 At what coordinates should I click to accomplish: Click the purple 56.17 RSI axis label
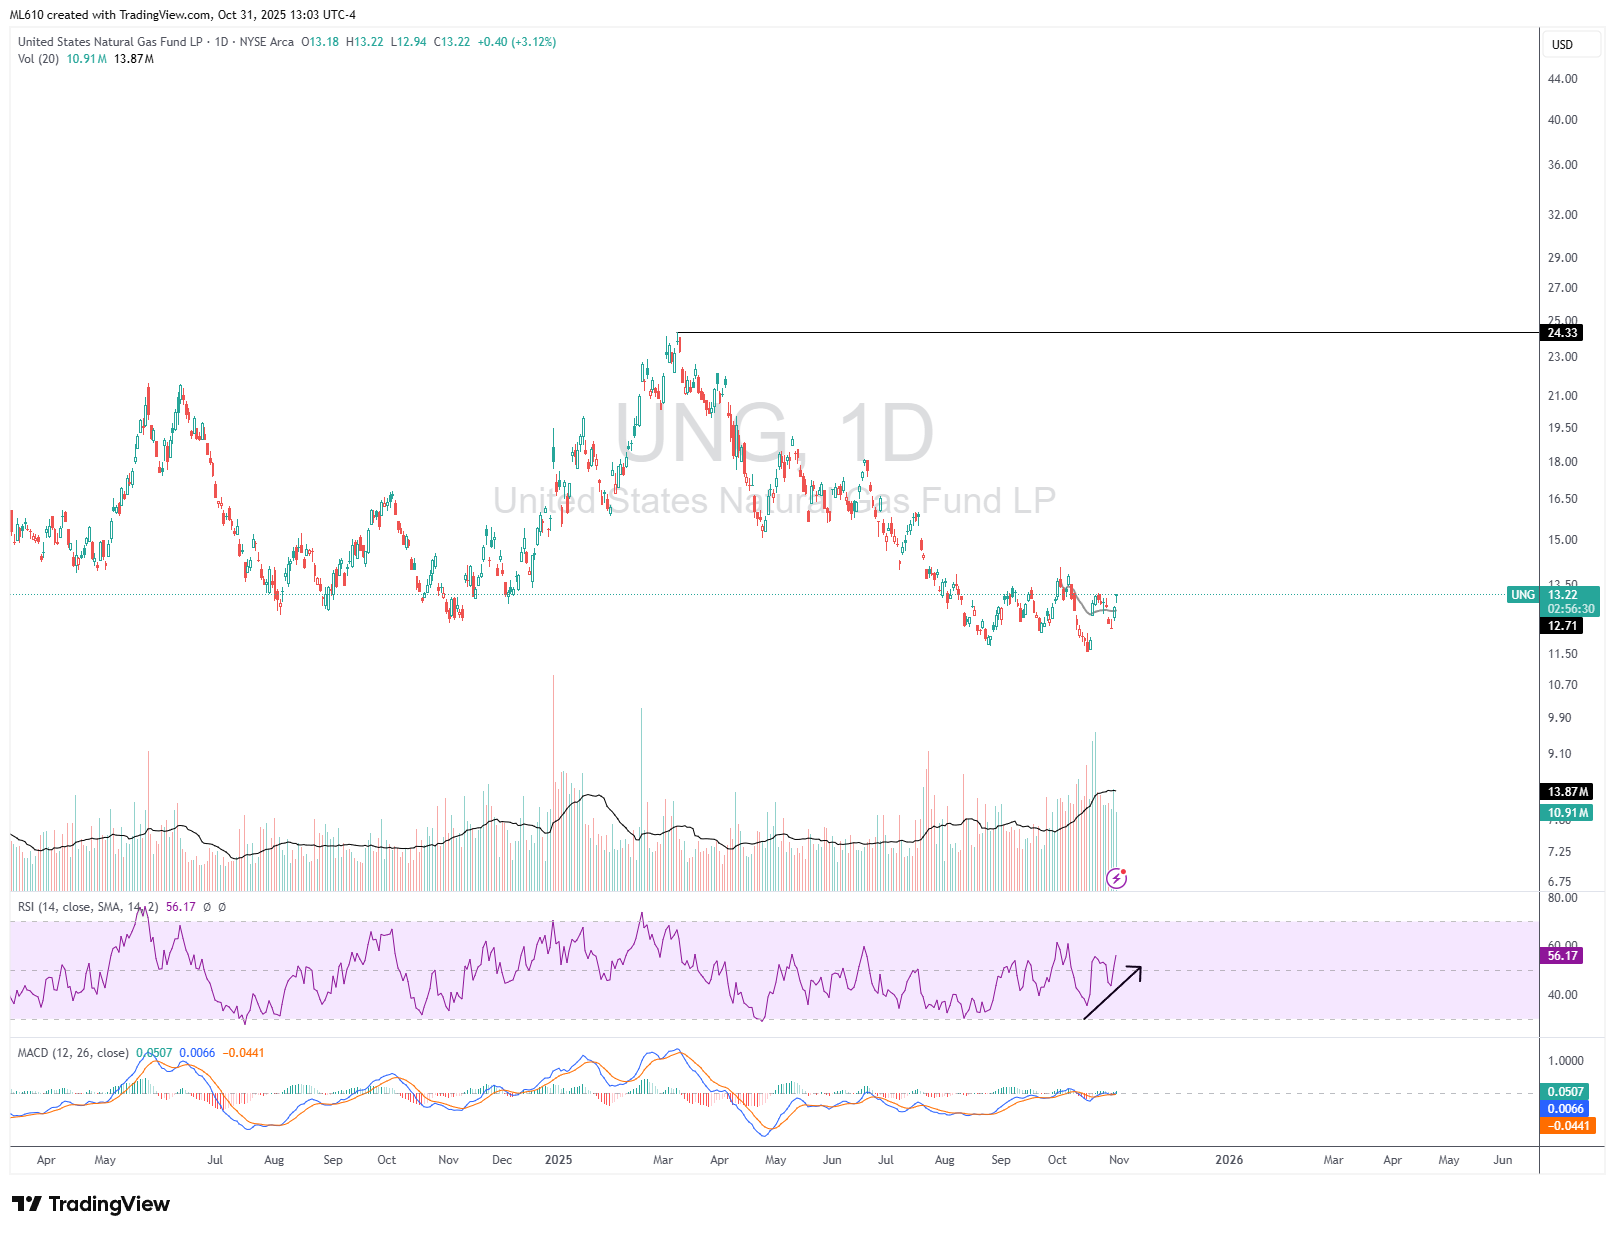coord(1562,956)
